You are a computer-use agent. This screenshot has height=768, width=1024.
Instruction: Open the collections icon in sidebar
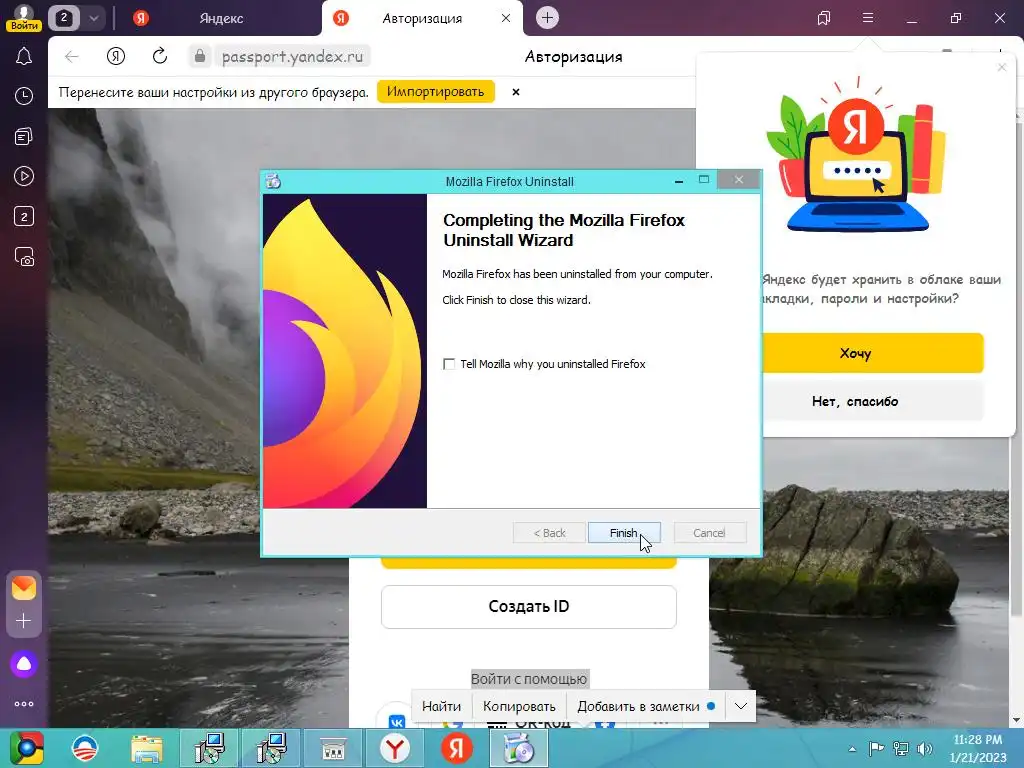click(x=24, y=136)
